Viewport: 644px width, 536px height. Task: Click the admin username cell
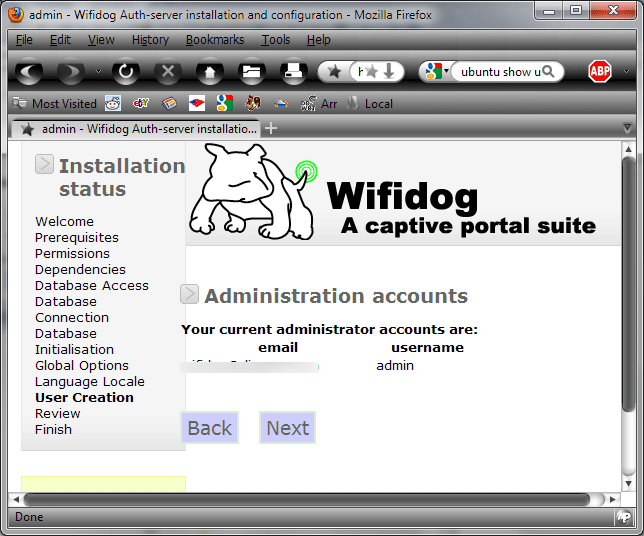coord(395,366)
